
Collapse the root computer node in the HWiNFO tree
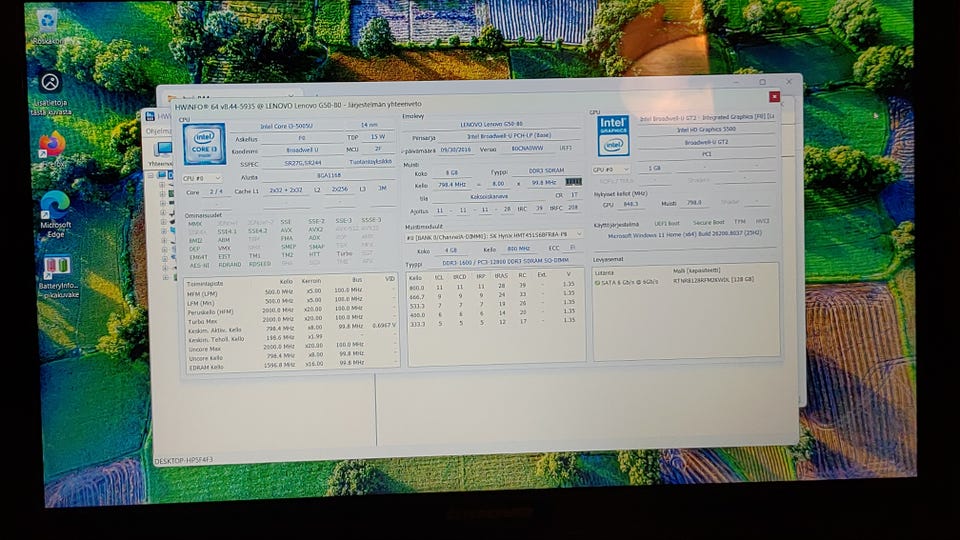pyautogui.click(x=151, y=175)
